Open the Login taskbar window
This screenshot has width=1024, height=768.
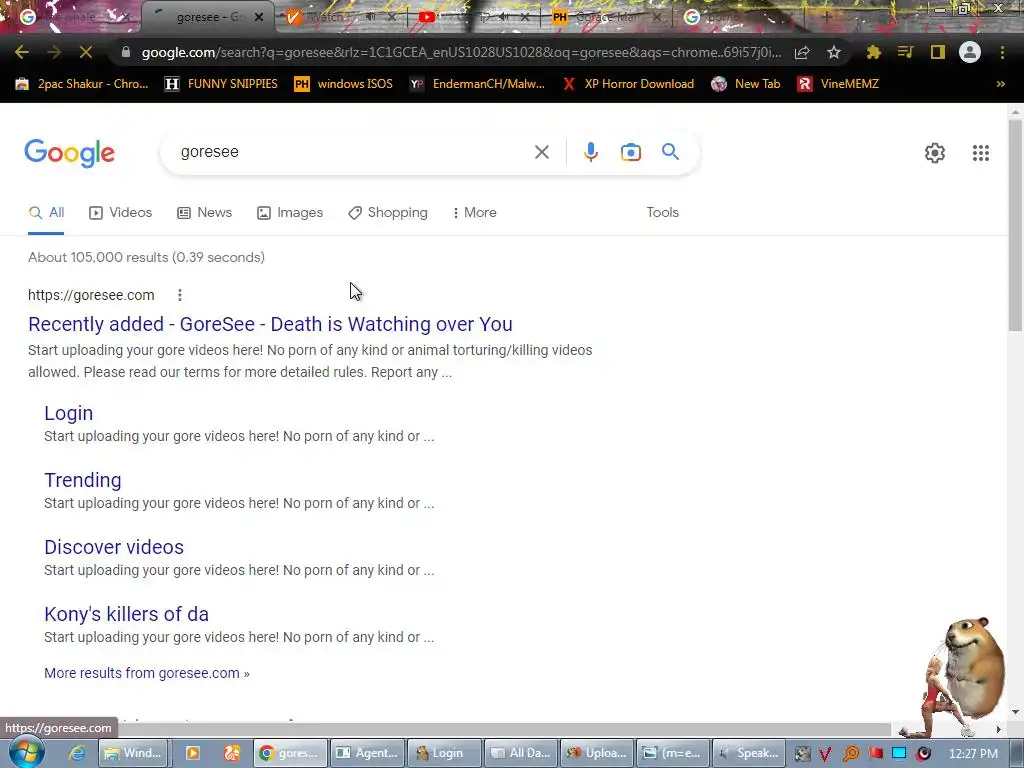444,753
